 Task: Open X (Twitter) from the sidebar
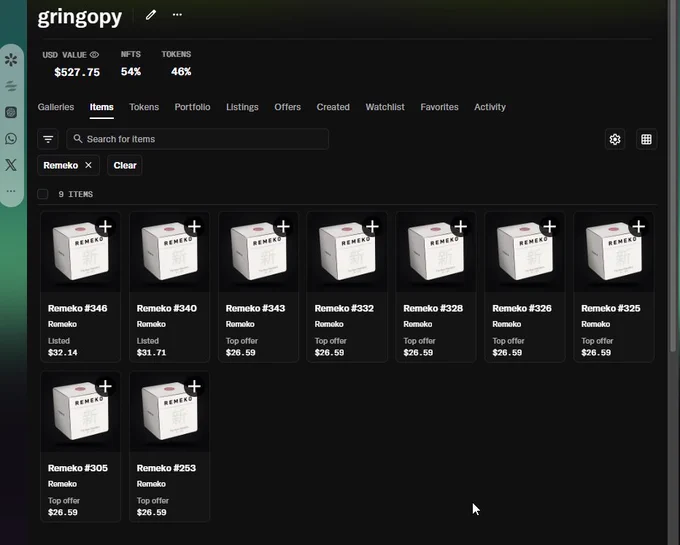click(11, 165)
